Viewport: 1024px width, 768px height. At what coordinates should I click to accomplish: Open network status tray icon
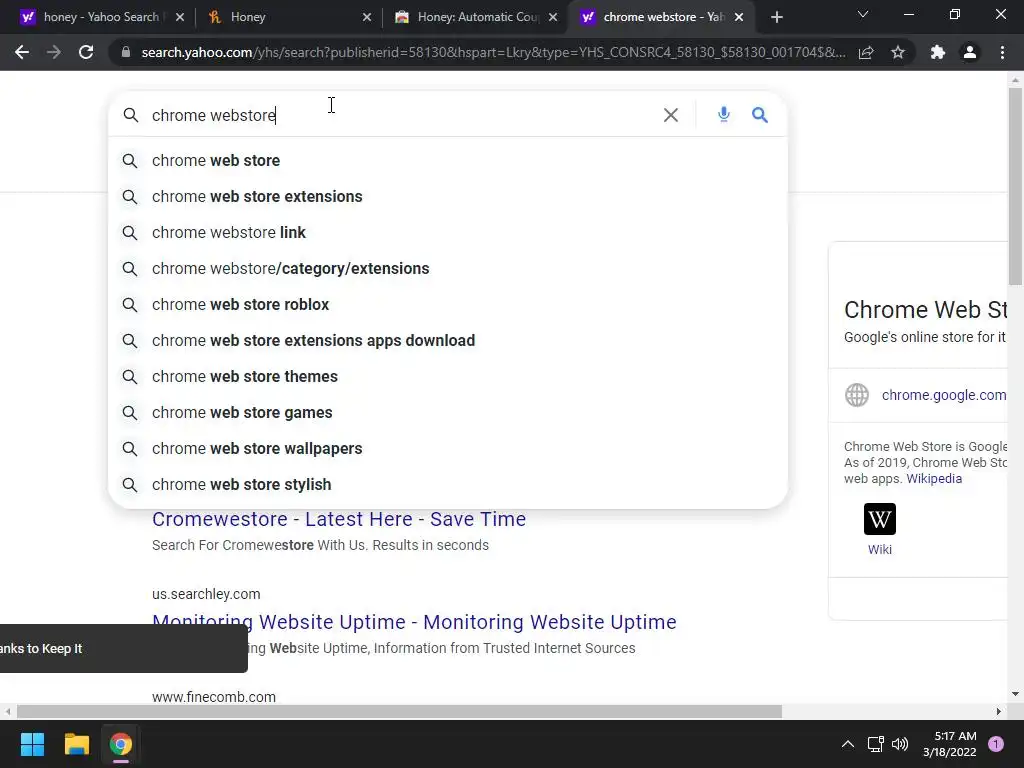(x=875, y=744)
